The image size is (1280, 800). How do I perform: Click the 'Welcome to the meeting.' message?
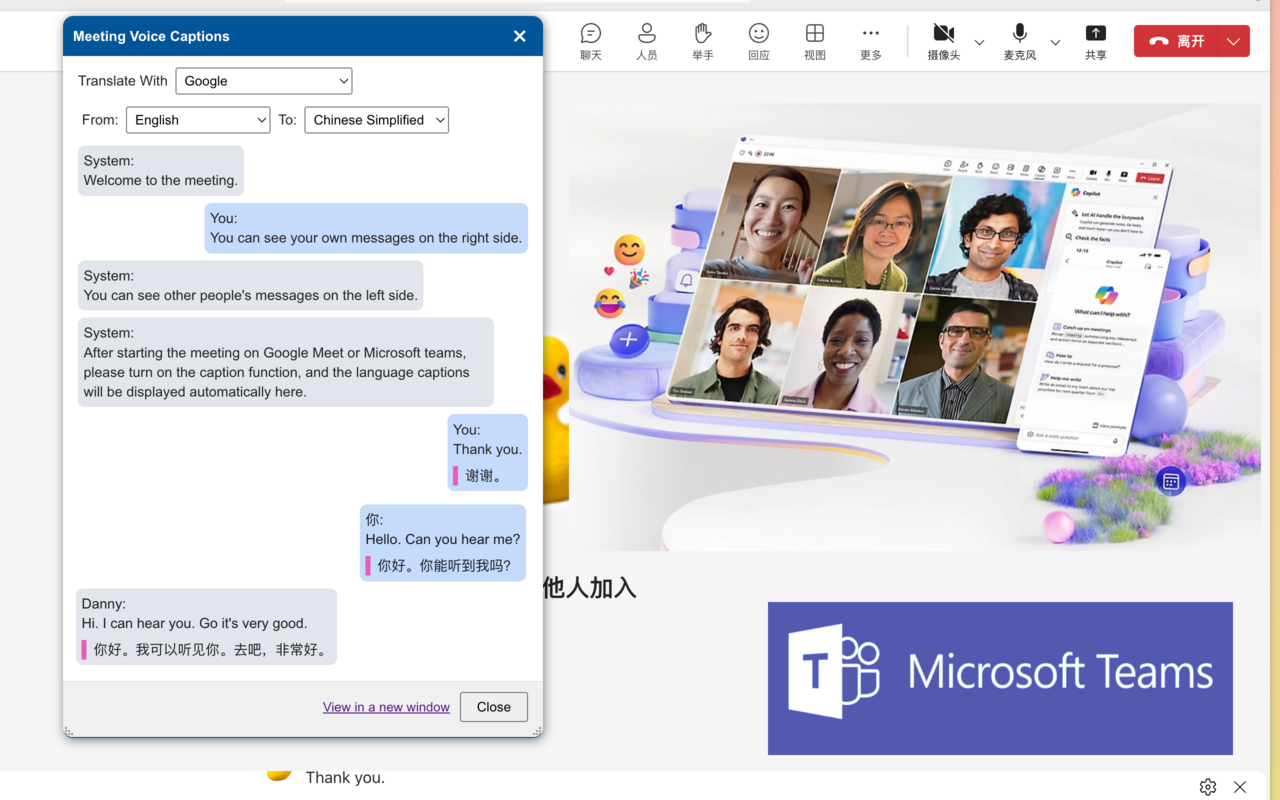coord(161,171)
